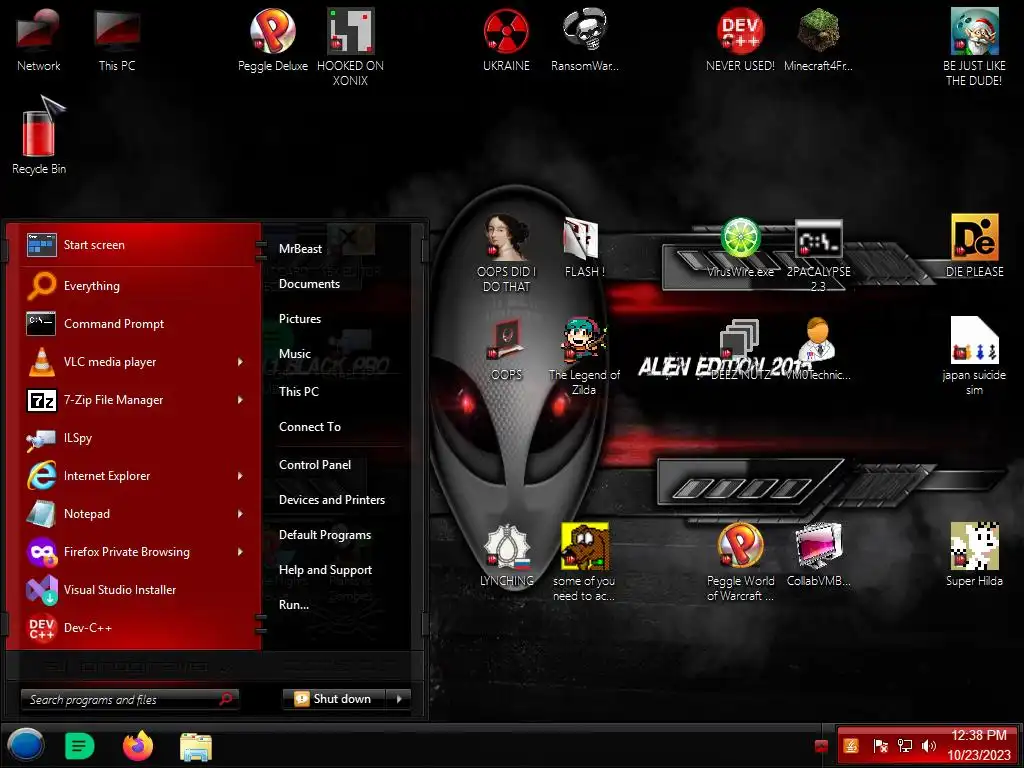This screenshot has width=1024, height=768.
Task: Open the Peggle Deluxe desktop icon
Action: pos(272,40)
